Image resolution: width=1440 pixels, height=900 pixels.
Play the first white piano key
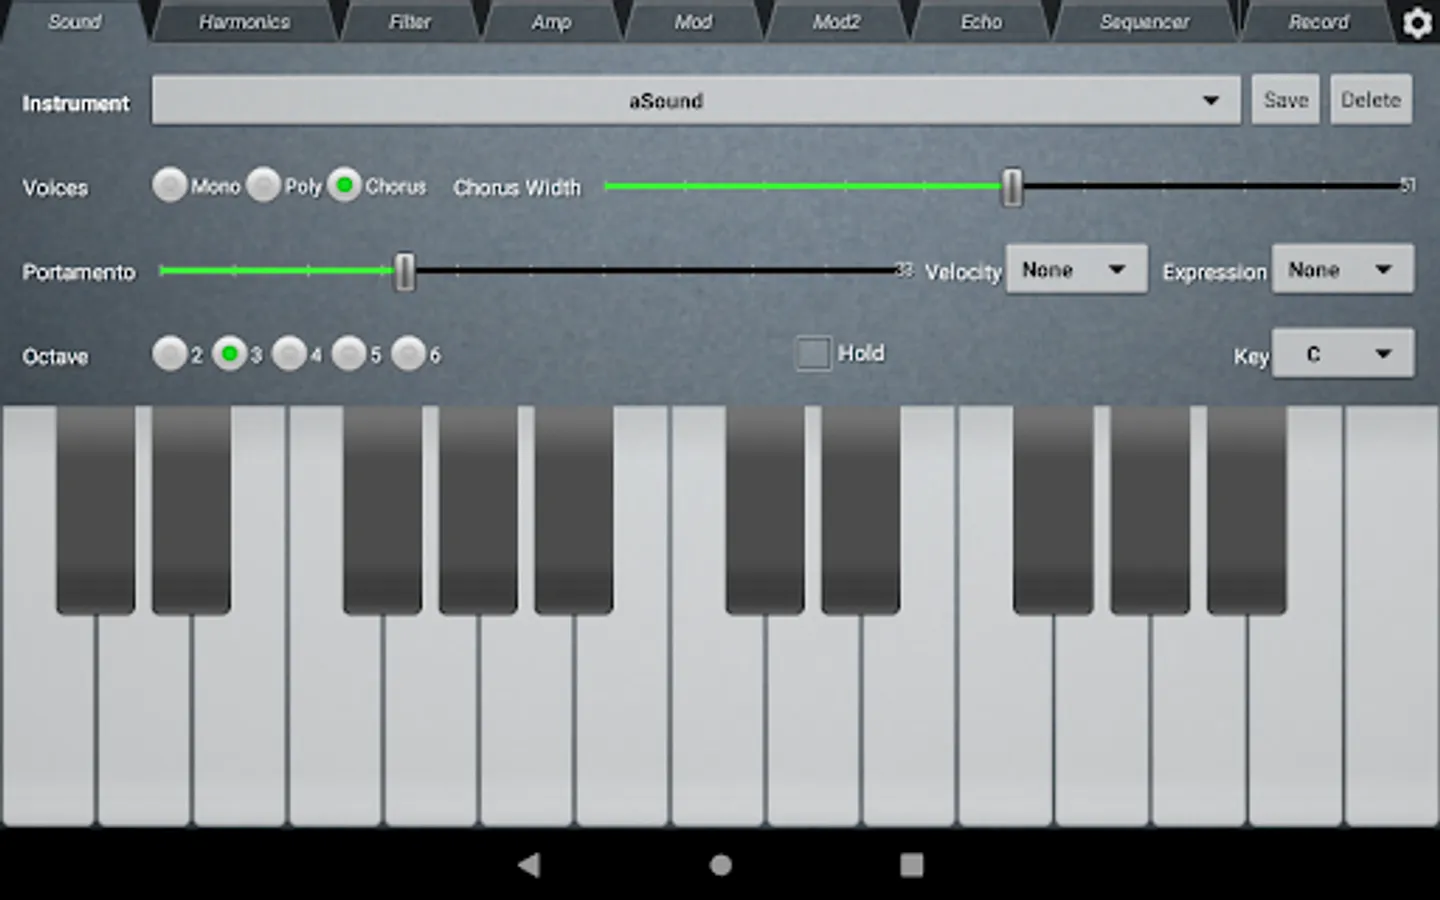pos(48,720)
